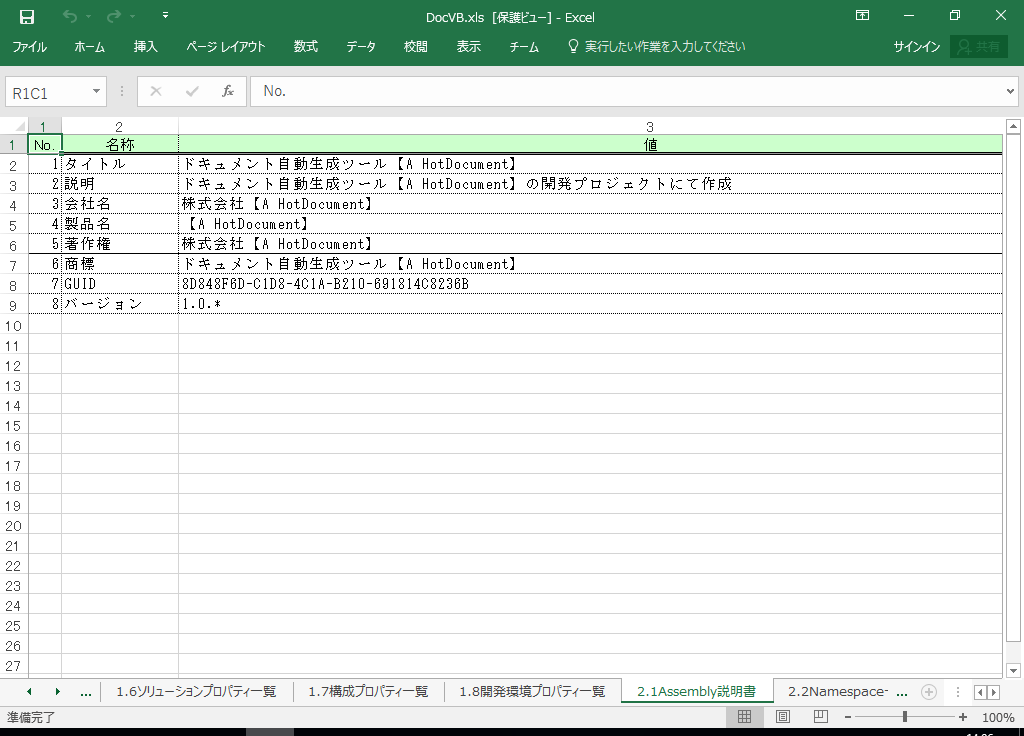
Task: Open the Undo history dropdown arrow
Action: (88, 17)
